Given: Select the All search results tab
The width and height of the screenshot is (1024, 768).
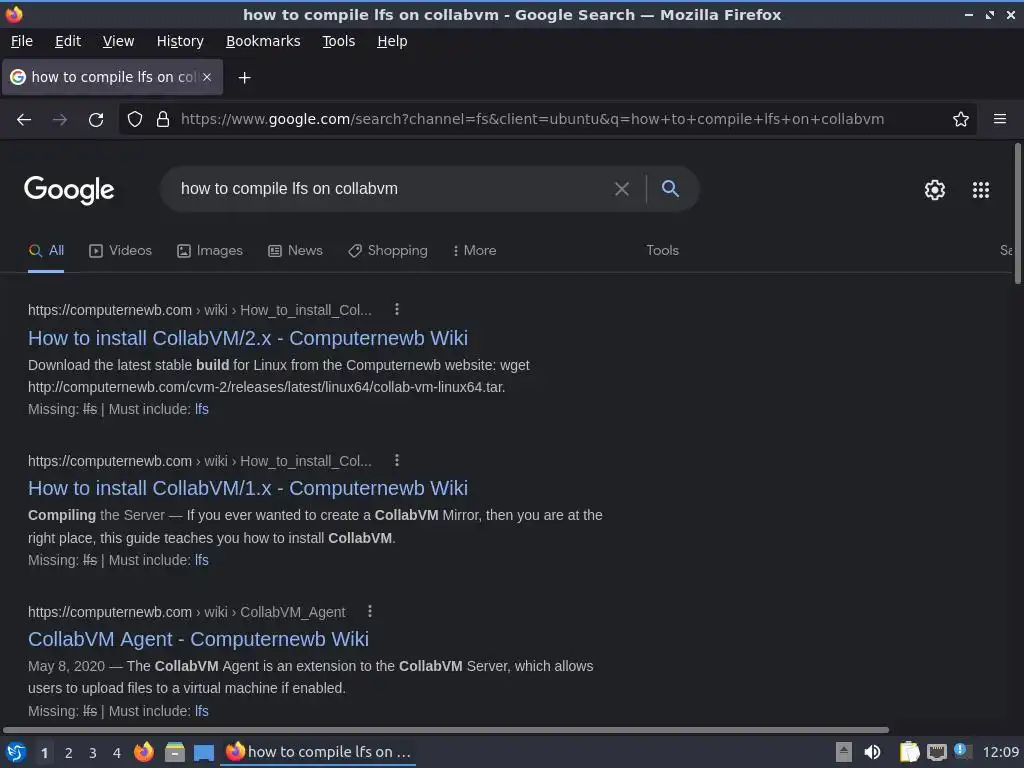Looking at the screenshot, I should (46, 251).
